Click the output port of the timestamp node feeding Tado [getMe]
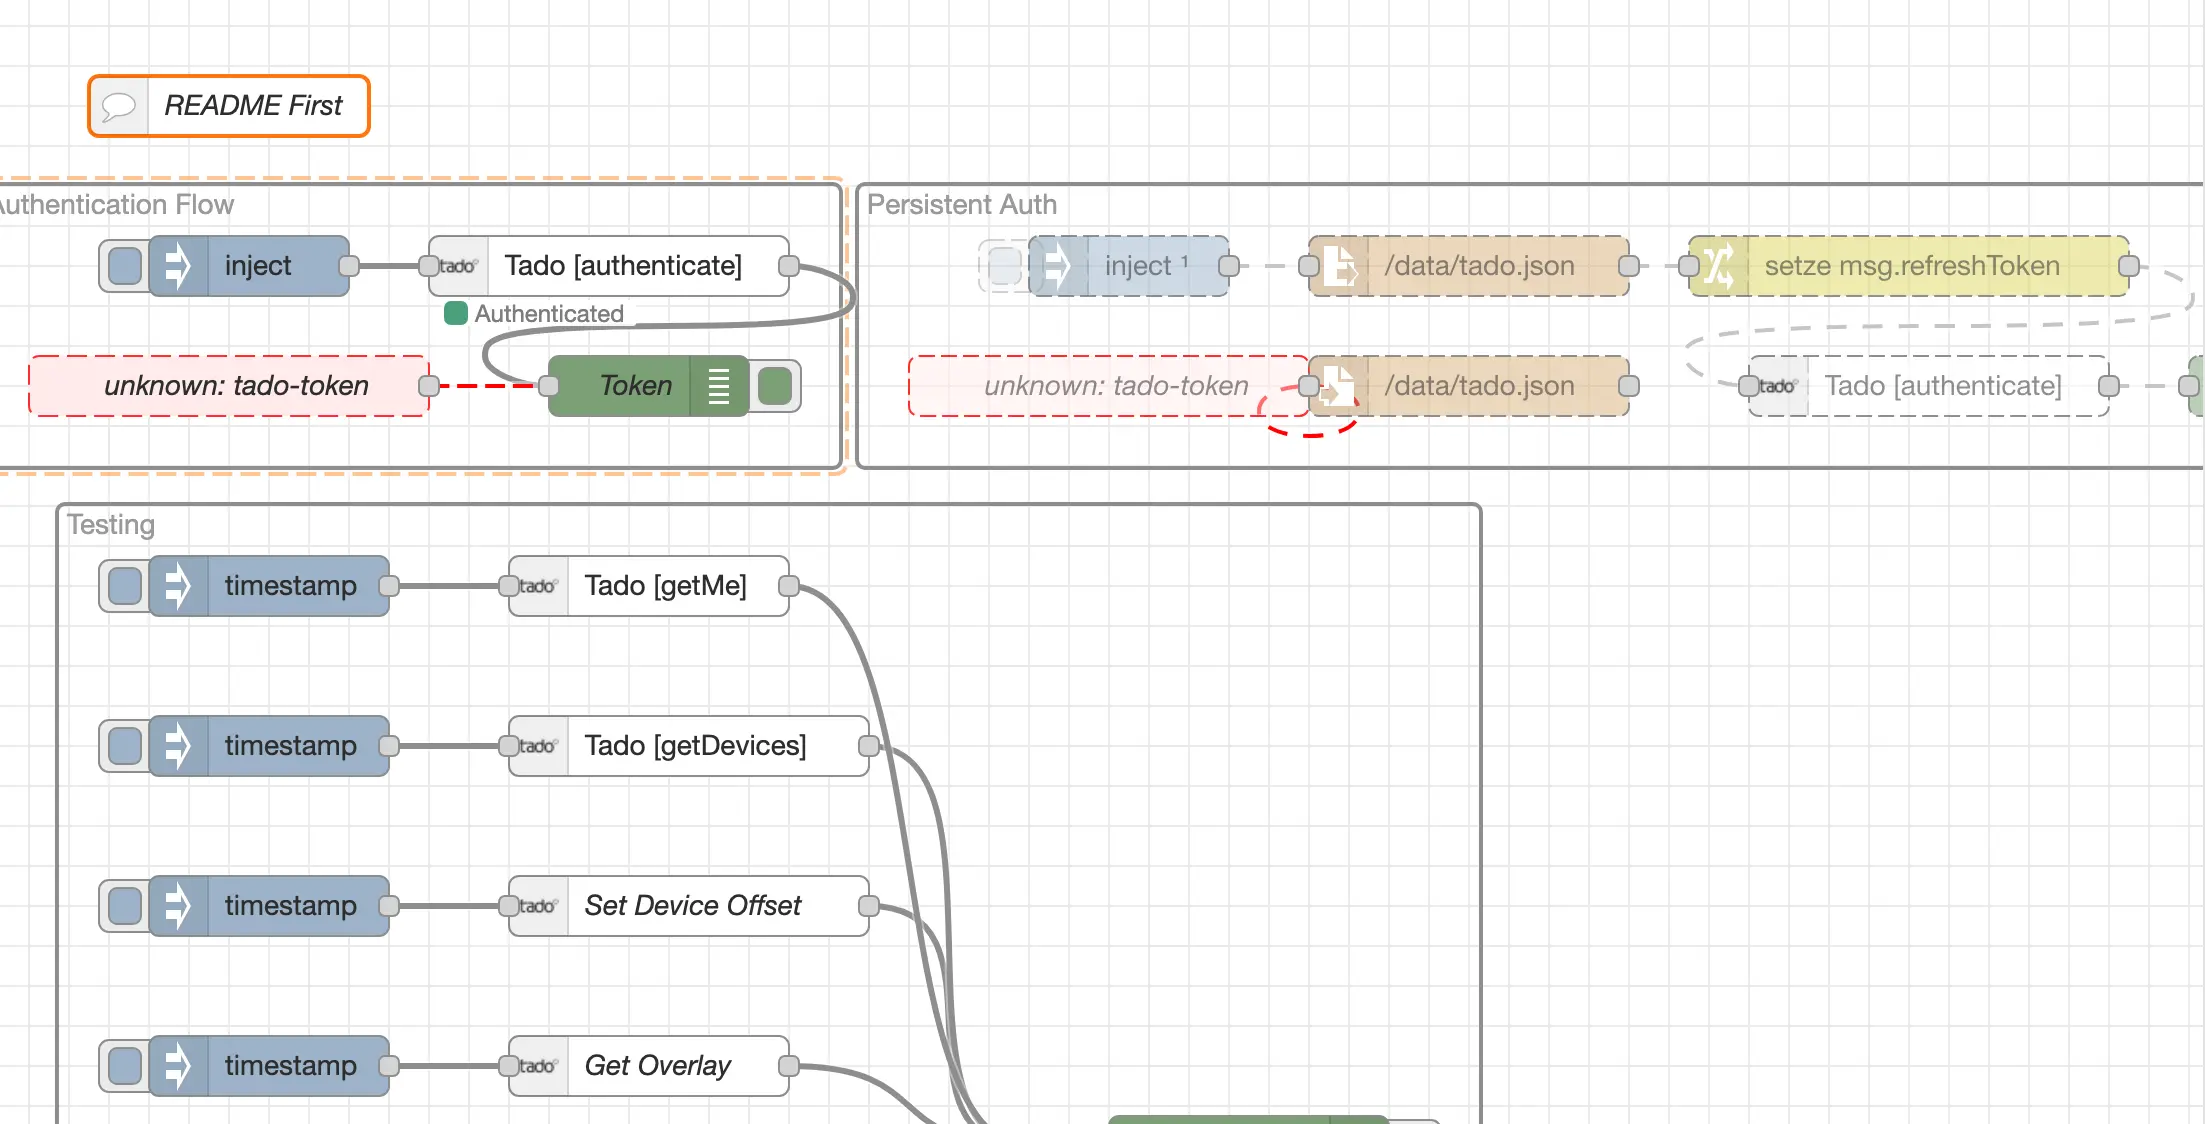Viewport: 2205px width, 1124px height. 389,586
